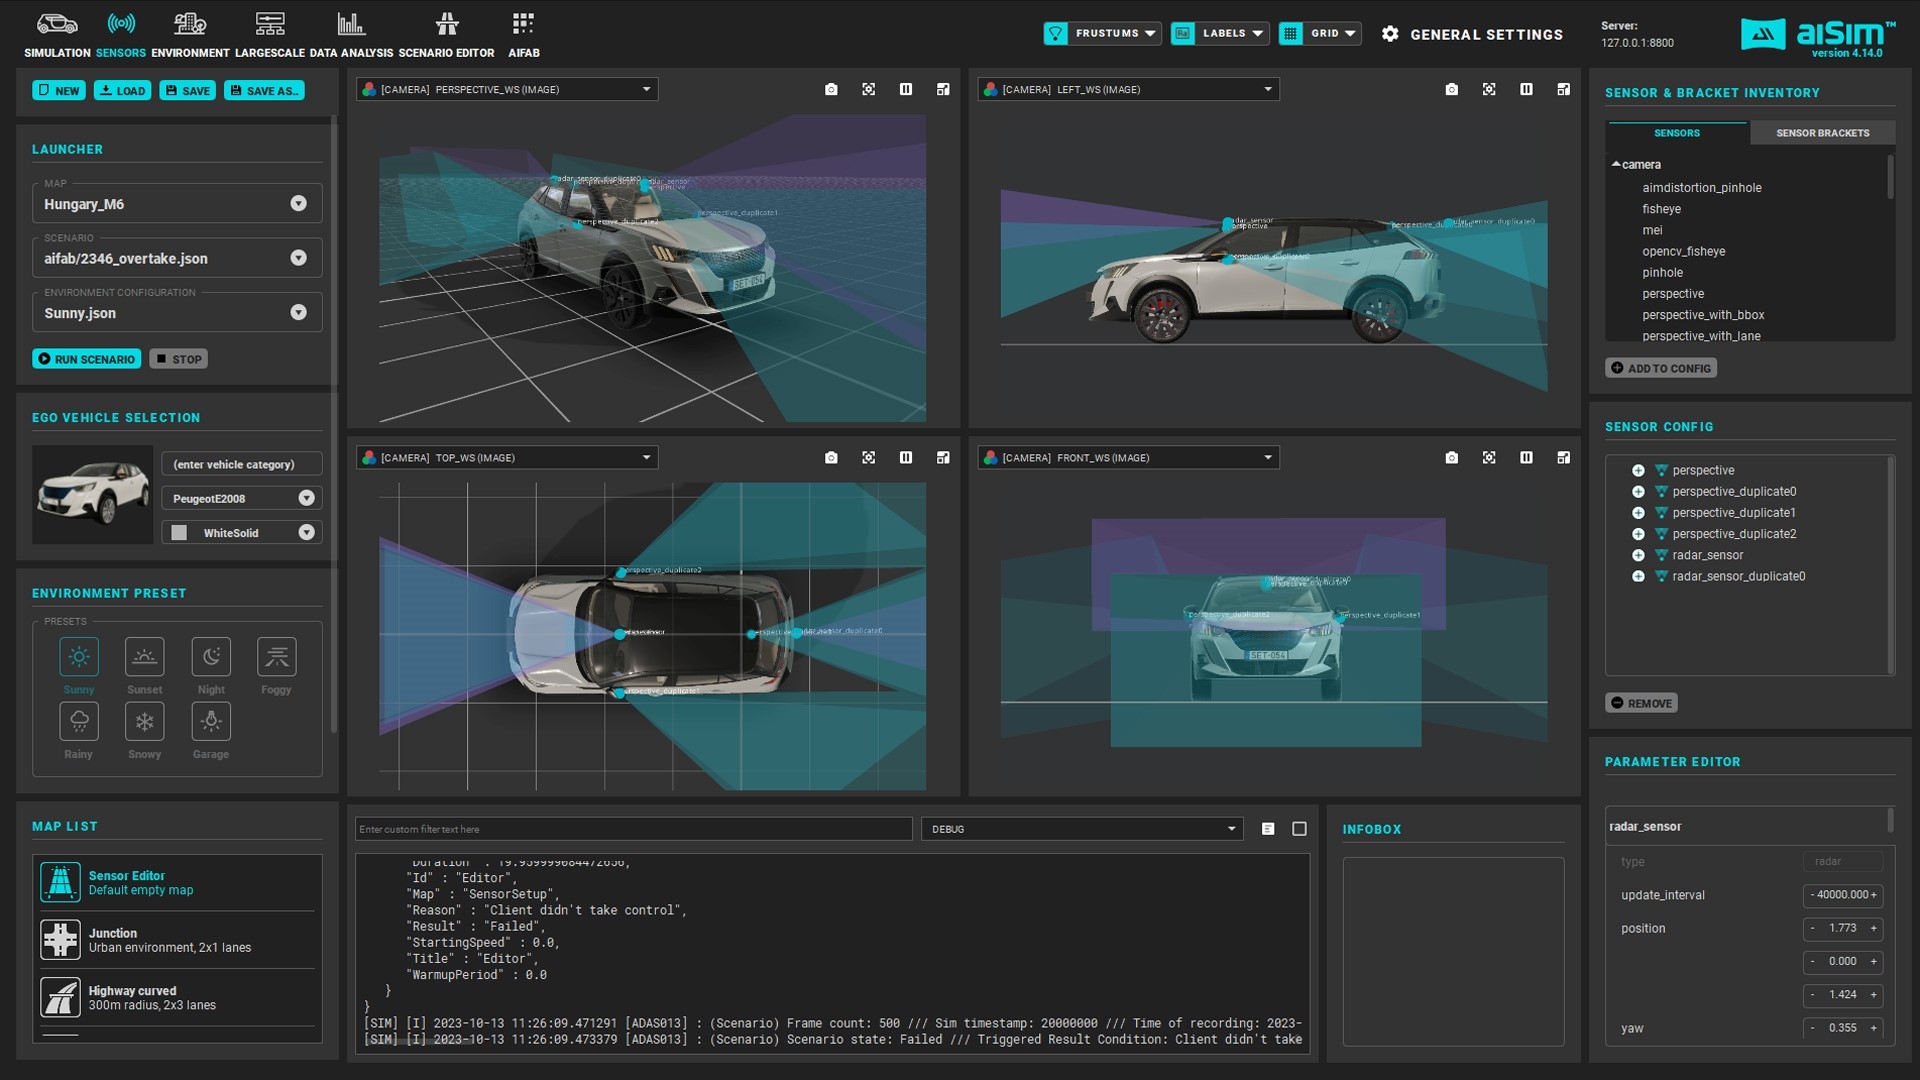Screen dimensions: 1920x1080
Task: Switch to the Sensor Brackets tab
Action: coord(1822,133)
